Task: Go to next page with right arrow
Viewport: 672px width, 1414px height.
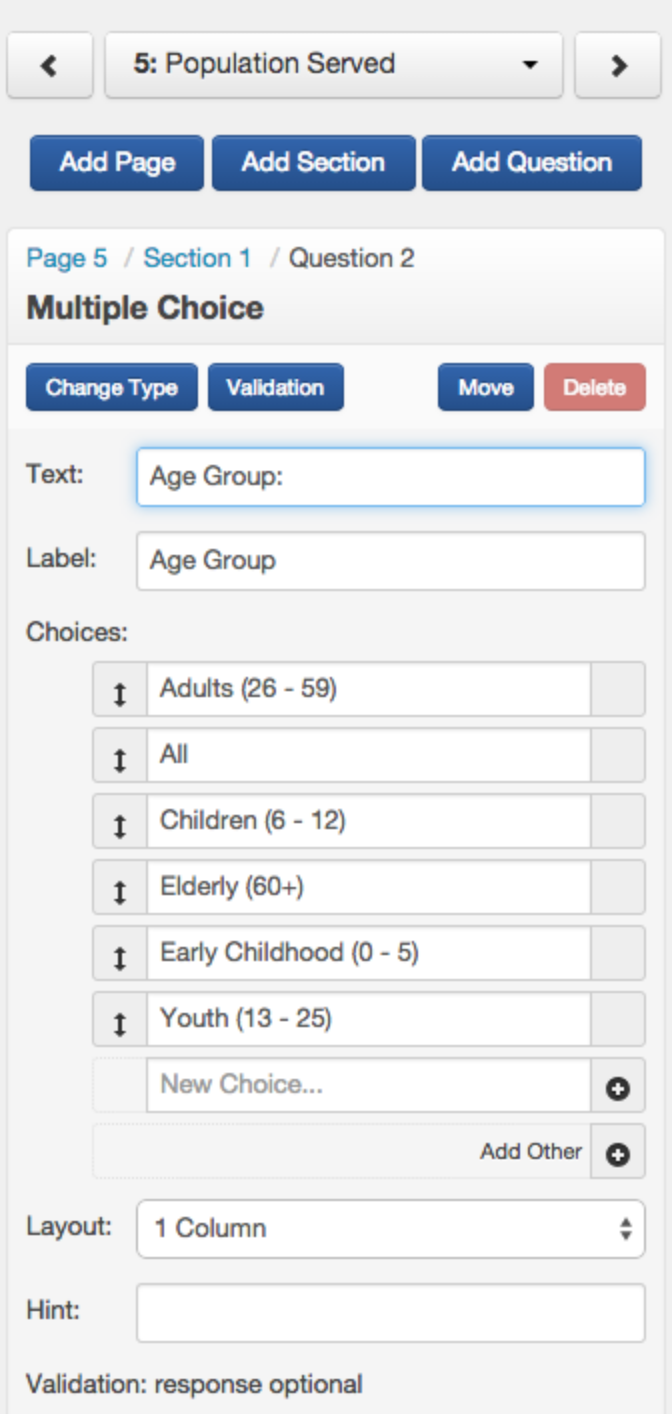Action: tap(618, 66)
